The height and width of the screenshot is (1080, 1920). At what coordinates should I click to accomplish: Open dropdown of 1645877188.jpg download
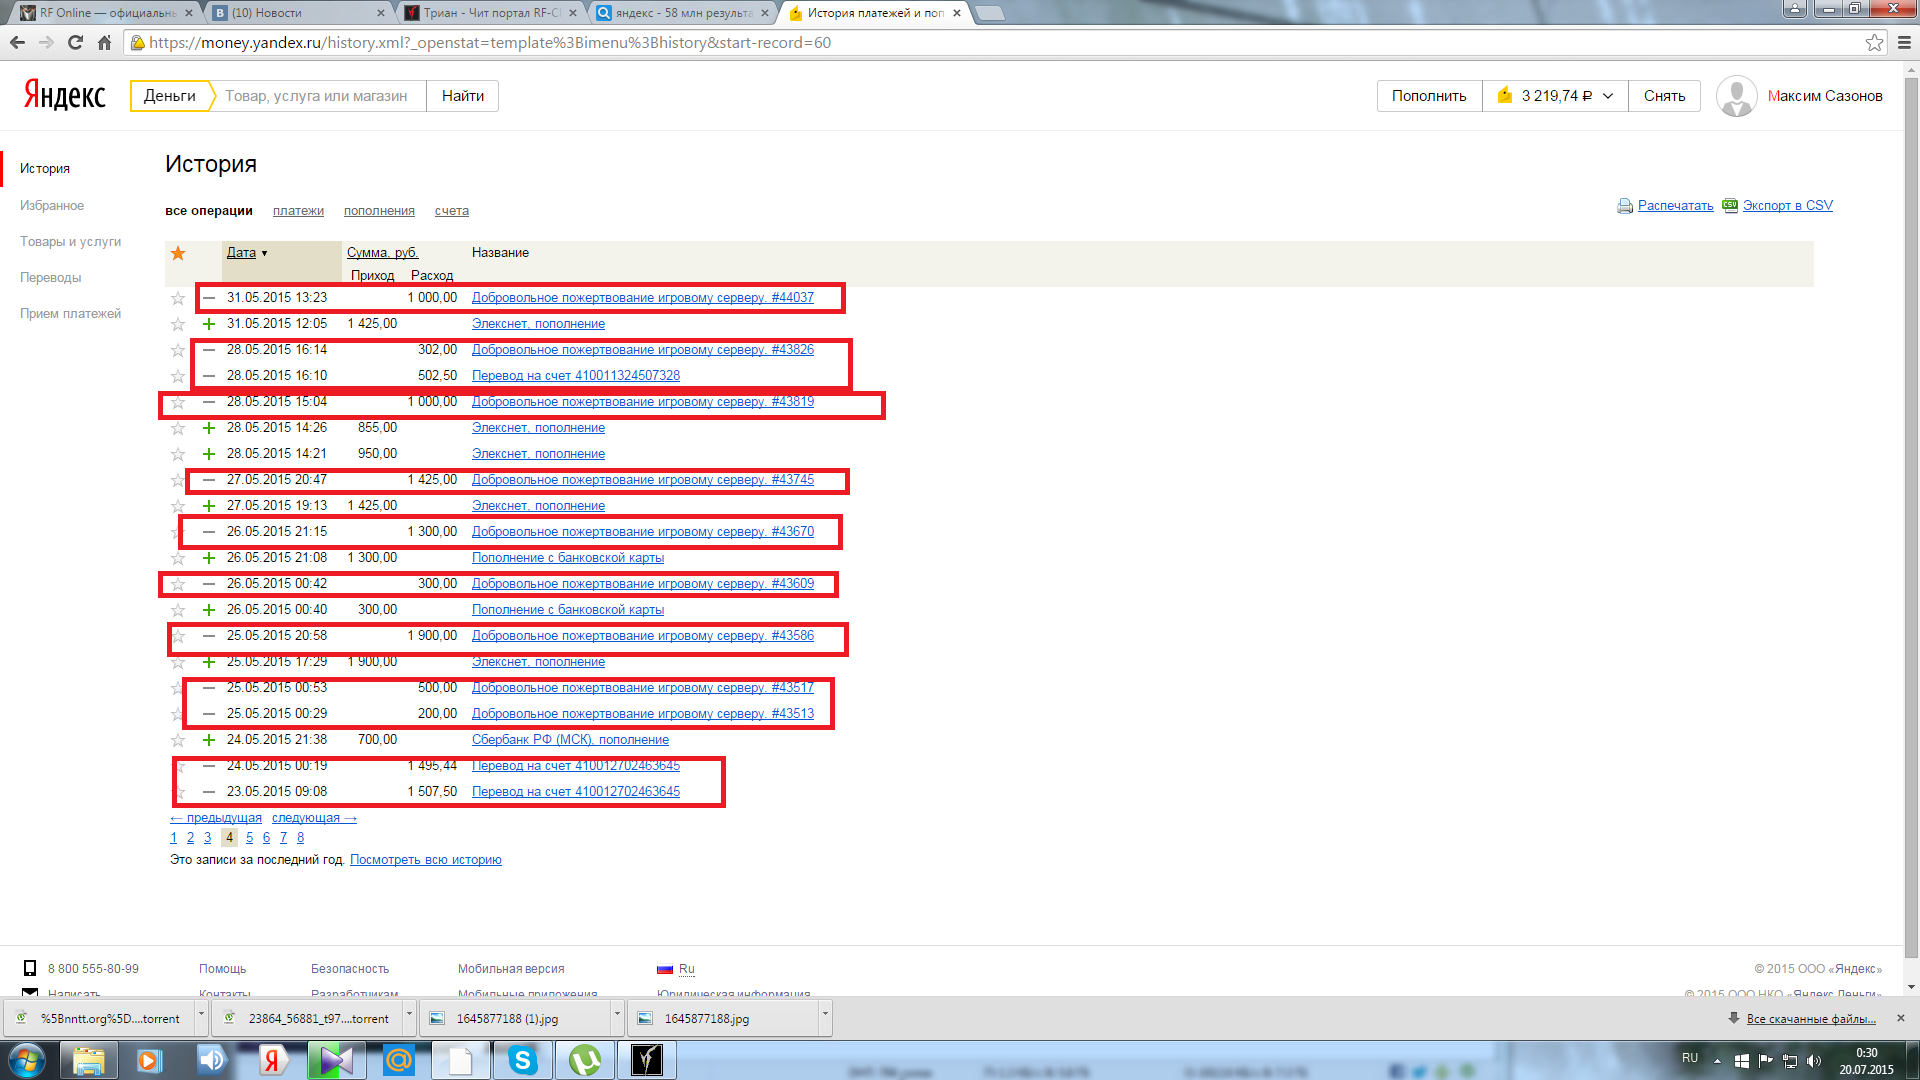pos(825,1017)
